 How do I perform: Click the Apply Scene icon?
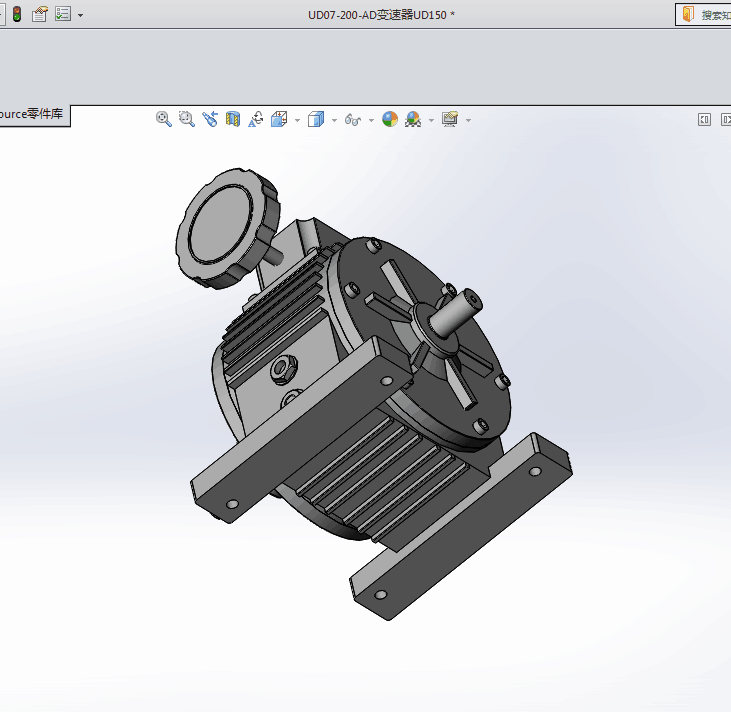tap(413, 119)
